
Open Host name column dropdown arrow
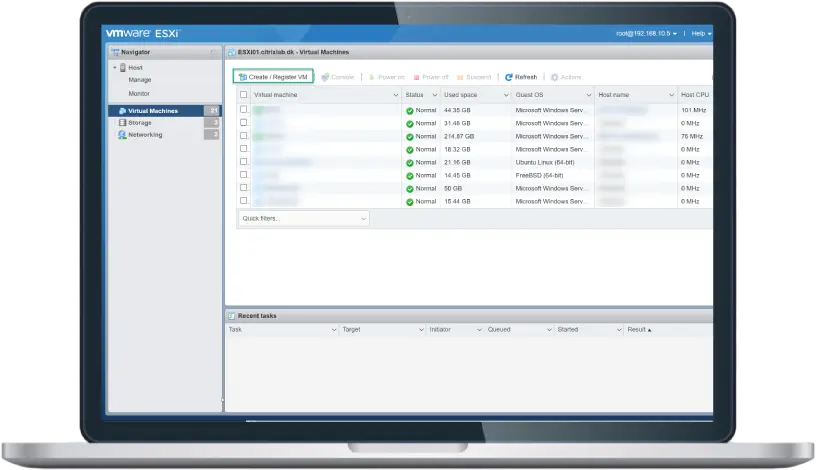coord(671,95)
